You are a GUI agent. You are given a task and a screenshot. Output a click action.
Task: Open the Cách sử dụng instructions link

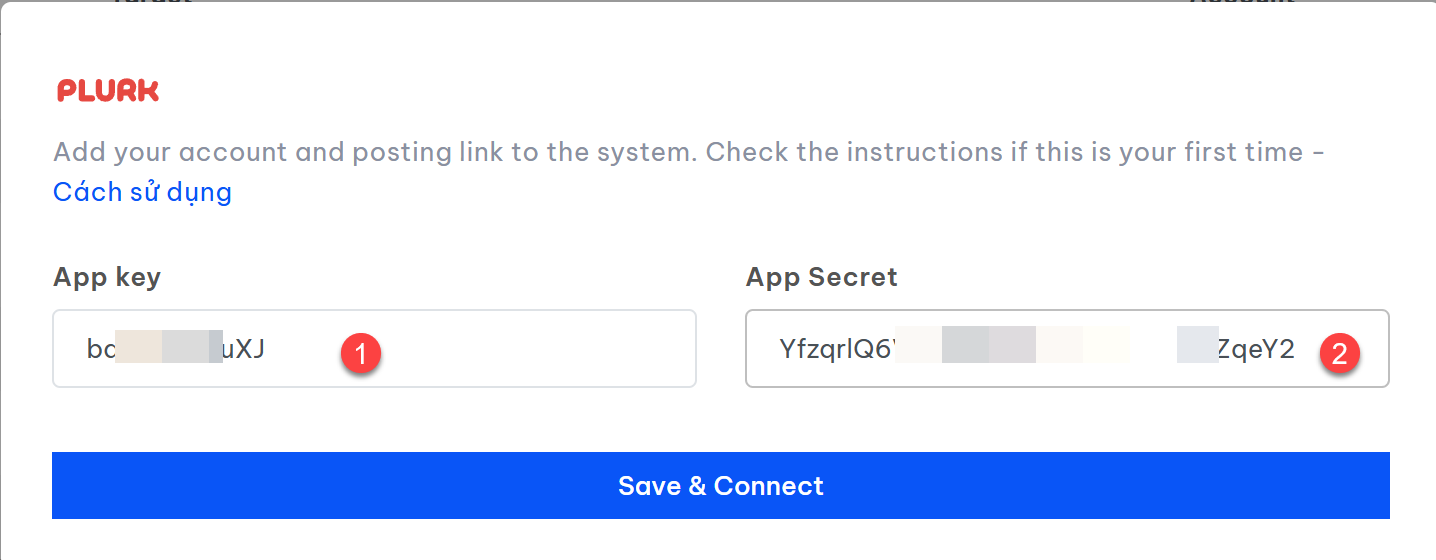(x=142, y=191)
